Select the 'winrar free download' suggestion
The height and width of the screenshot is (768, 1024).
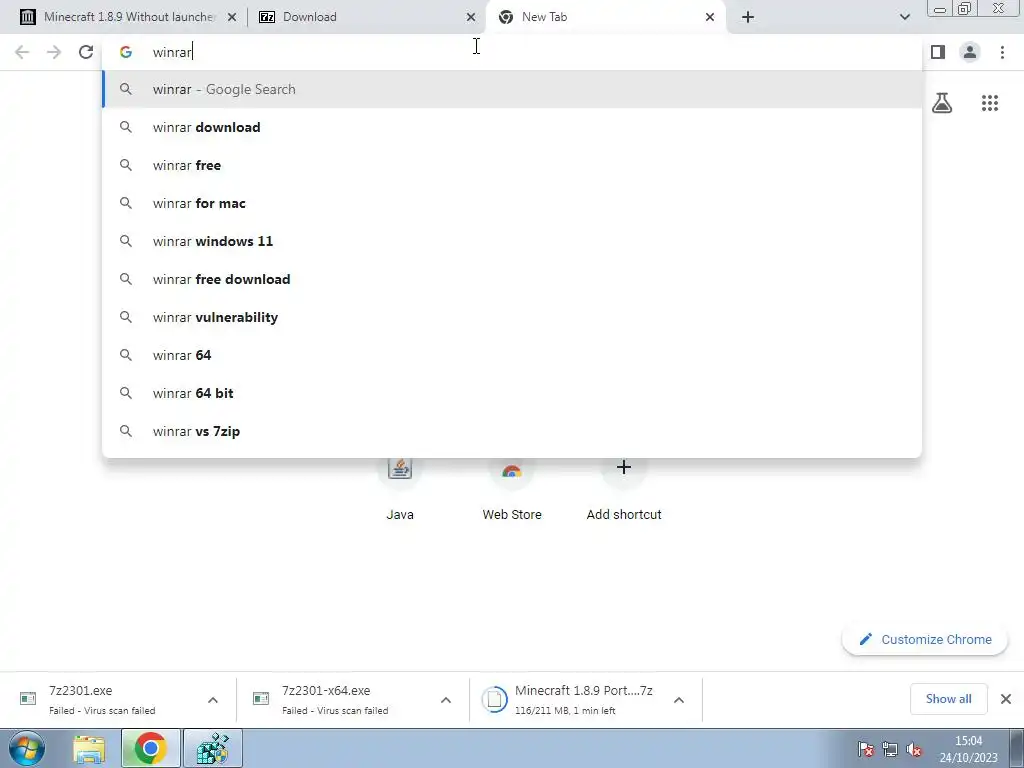click(x=512, y=279)
